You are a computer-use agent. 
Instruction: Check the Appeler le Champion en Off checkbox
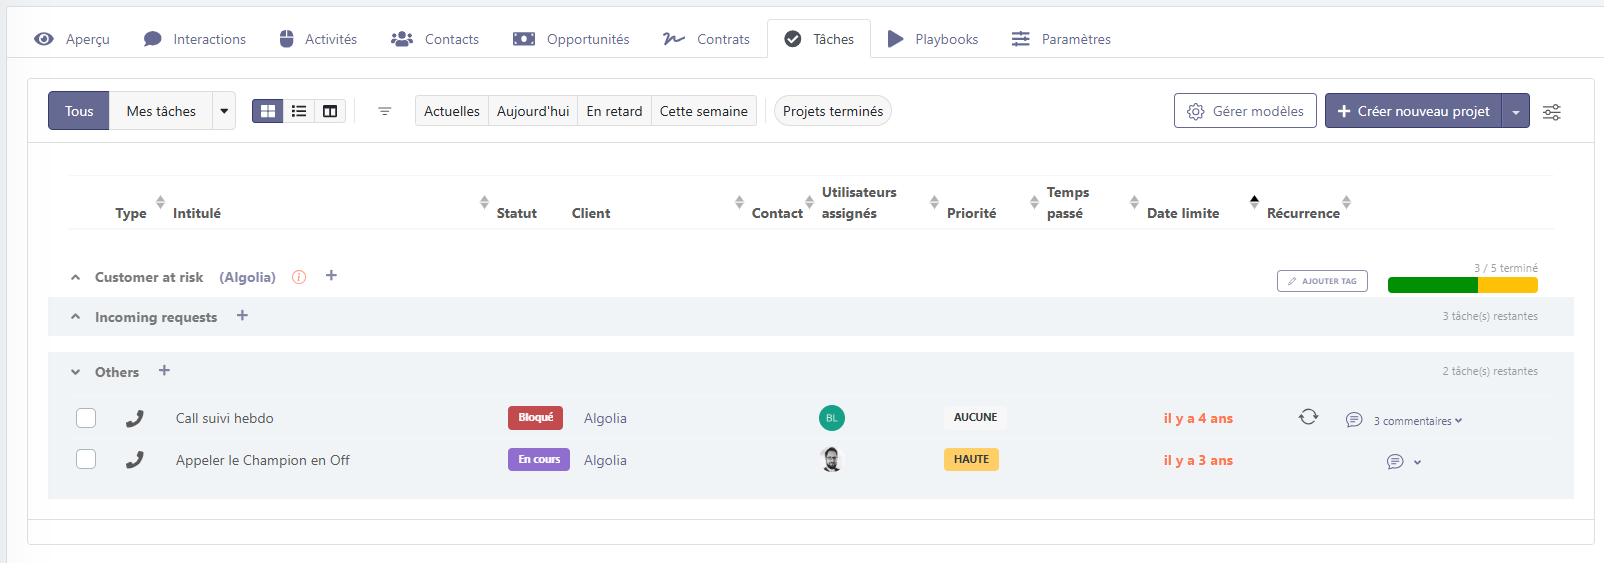point(86,460)
